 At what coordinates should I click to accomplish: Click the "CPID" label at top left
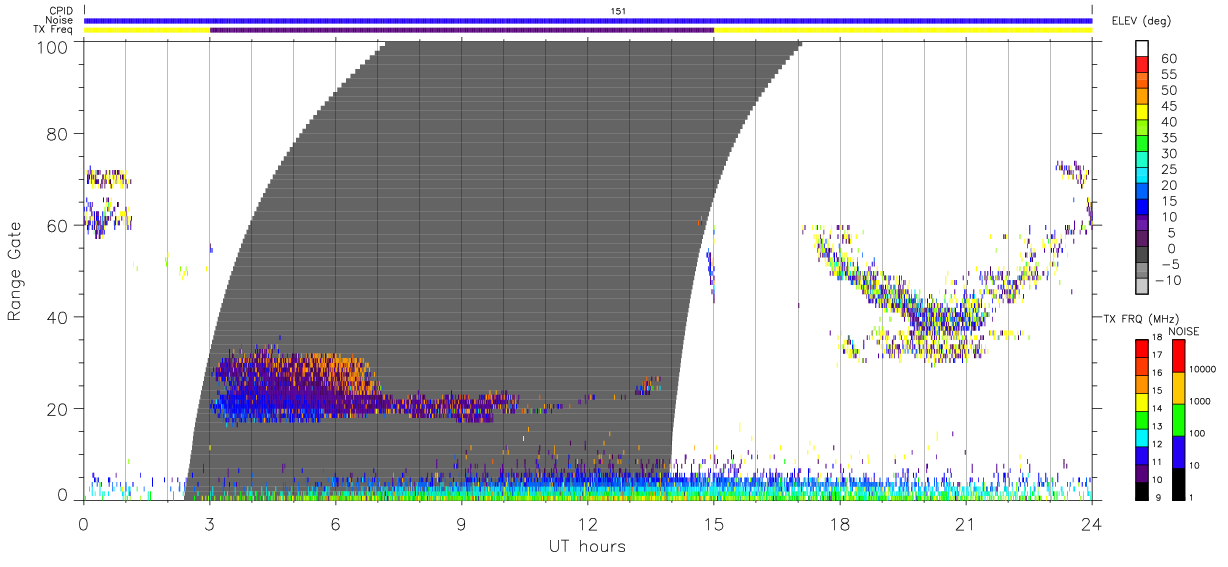tap(59, 11)
